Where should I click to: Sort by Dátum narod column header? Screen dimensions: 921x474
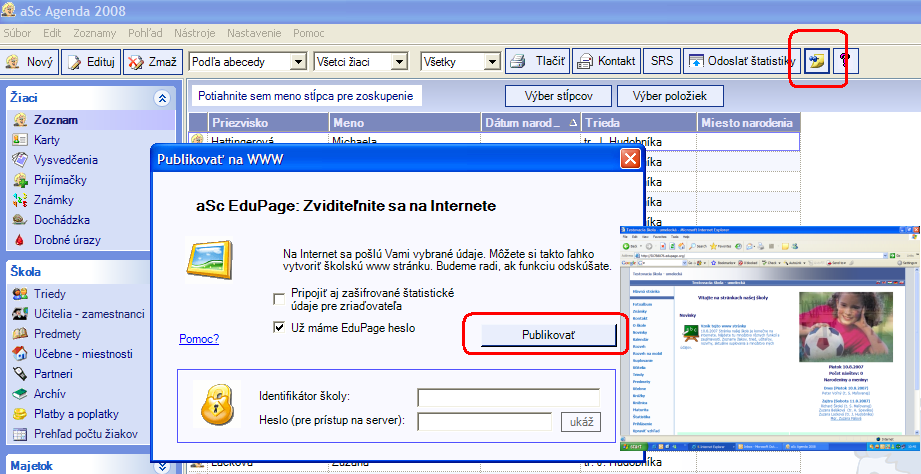[x=530, y=123]
